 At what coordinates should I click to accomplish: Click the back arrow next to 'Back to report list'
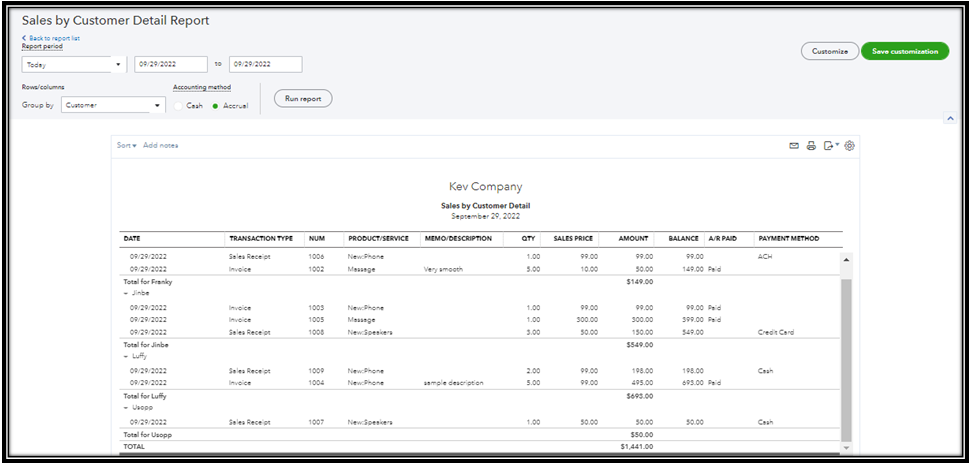pyautogui.click(x=24, y=38)
